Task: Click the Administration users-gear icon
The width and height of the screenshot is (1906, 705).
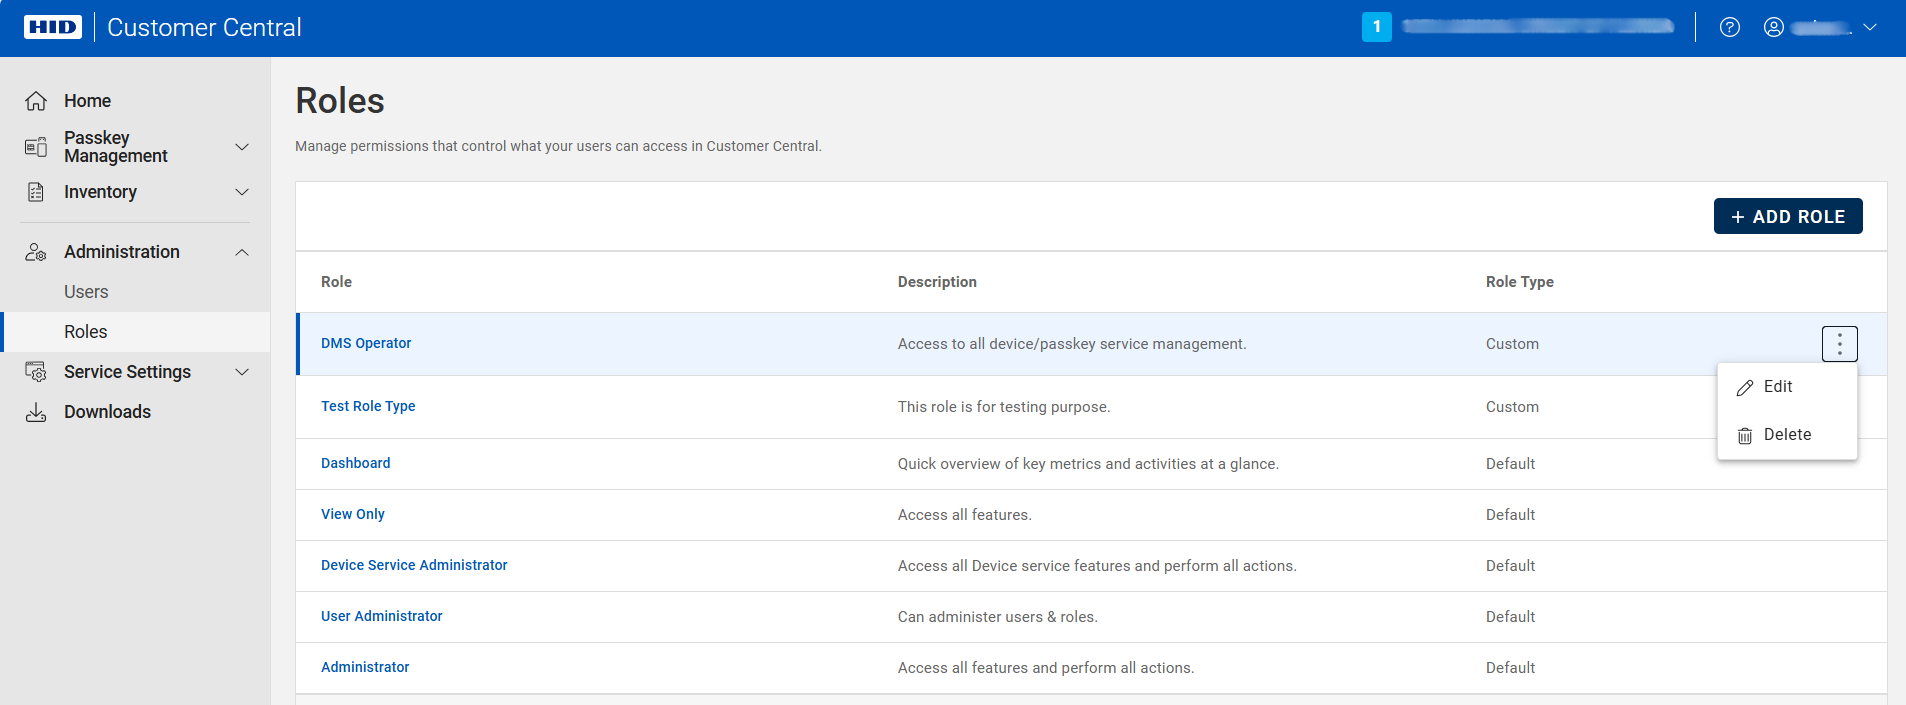Action: point(36,252)
